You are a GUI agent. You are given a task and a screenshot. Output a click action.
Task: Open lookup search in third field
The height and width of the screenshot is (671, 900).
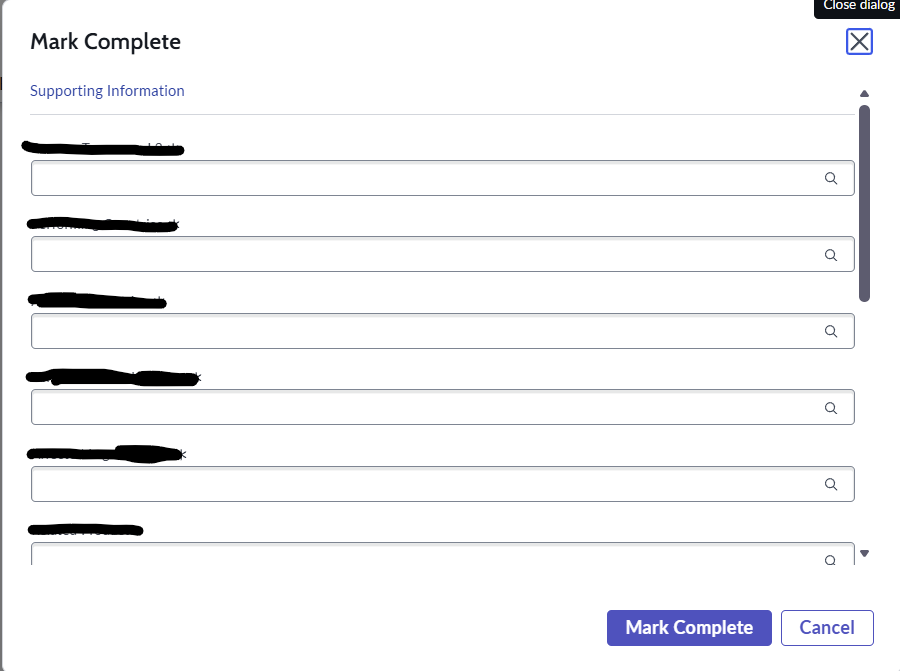(831, 331)
